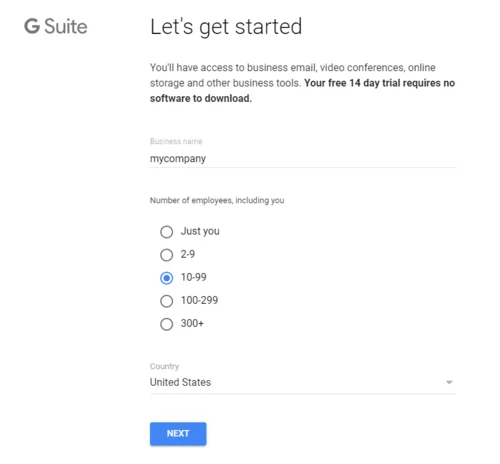Select the 10-99 employees radio button
This screenshot has height=464, width=500.
[166, 278]
